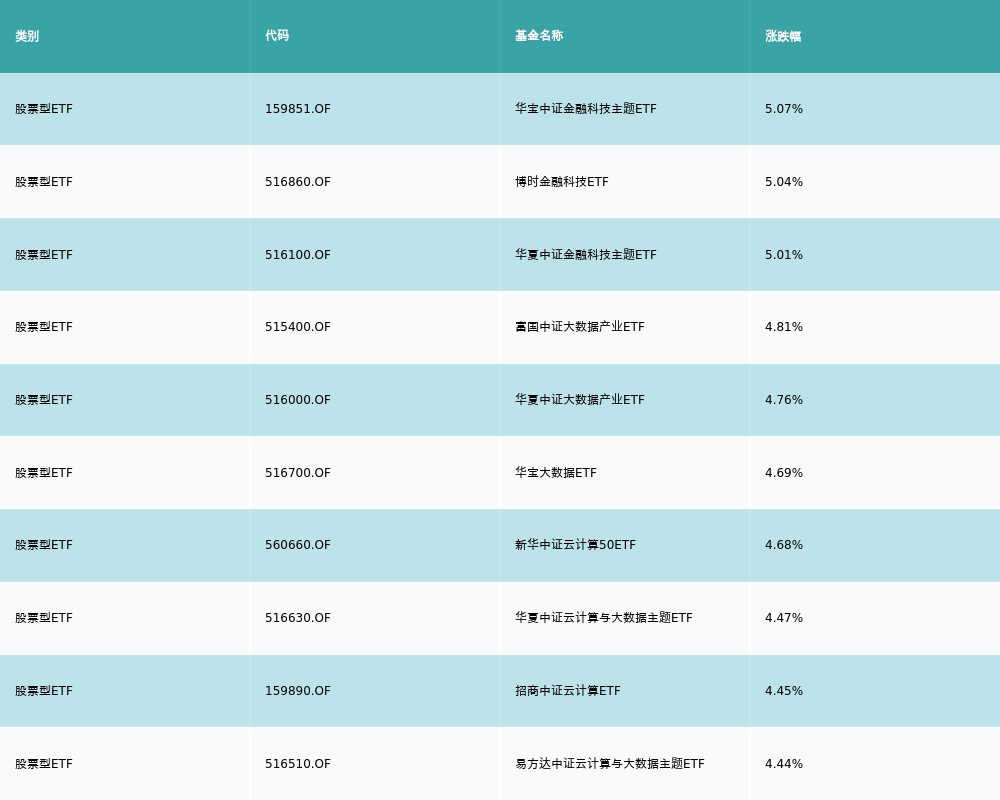
Task: Click fund name 华夏中证金融科技主题ETF
Action: [x=585, y=255]
